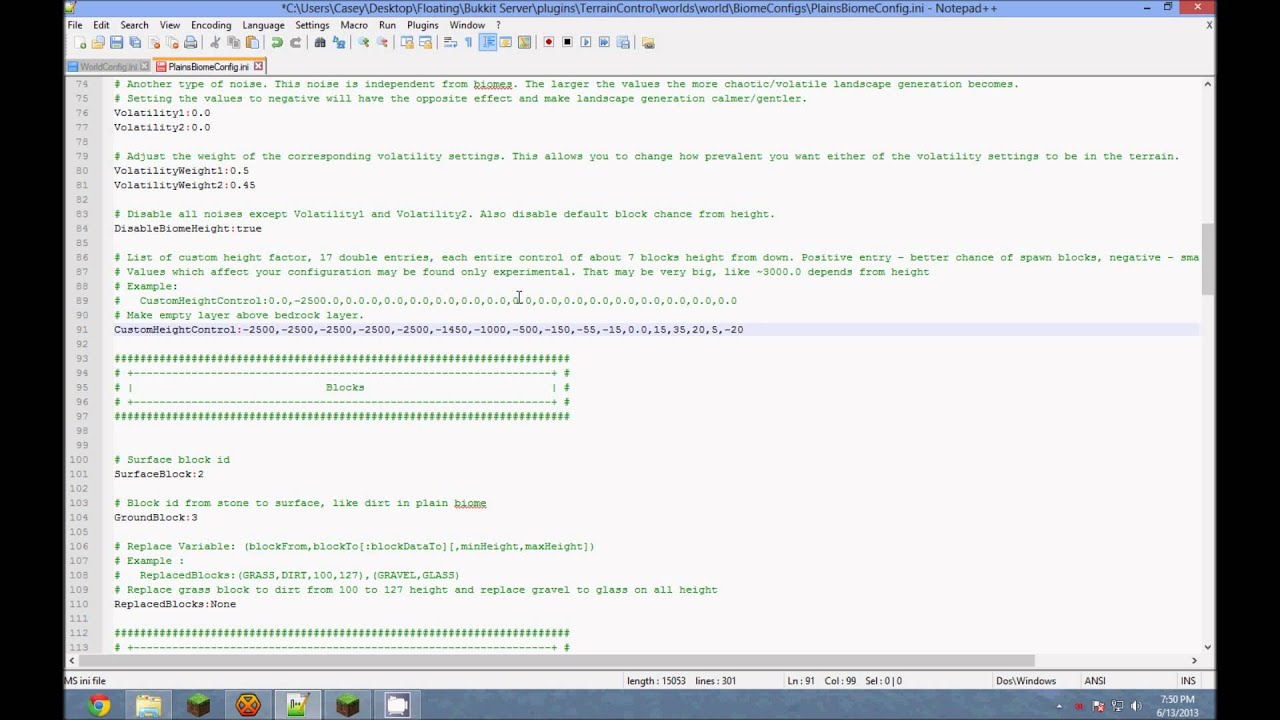Start macro recording with red dot icon
Image resolution: width=1280 pixels, height=720 pixels.
point(548,42)
